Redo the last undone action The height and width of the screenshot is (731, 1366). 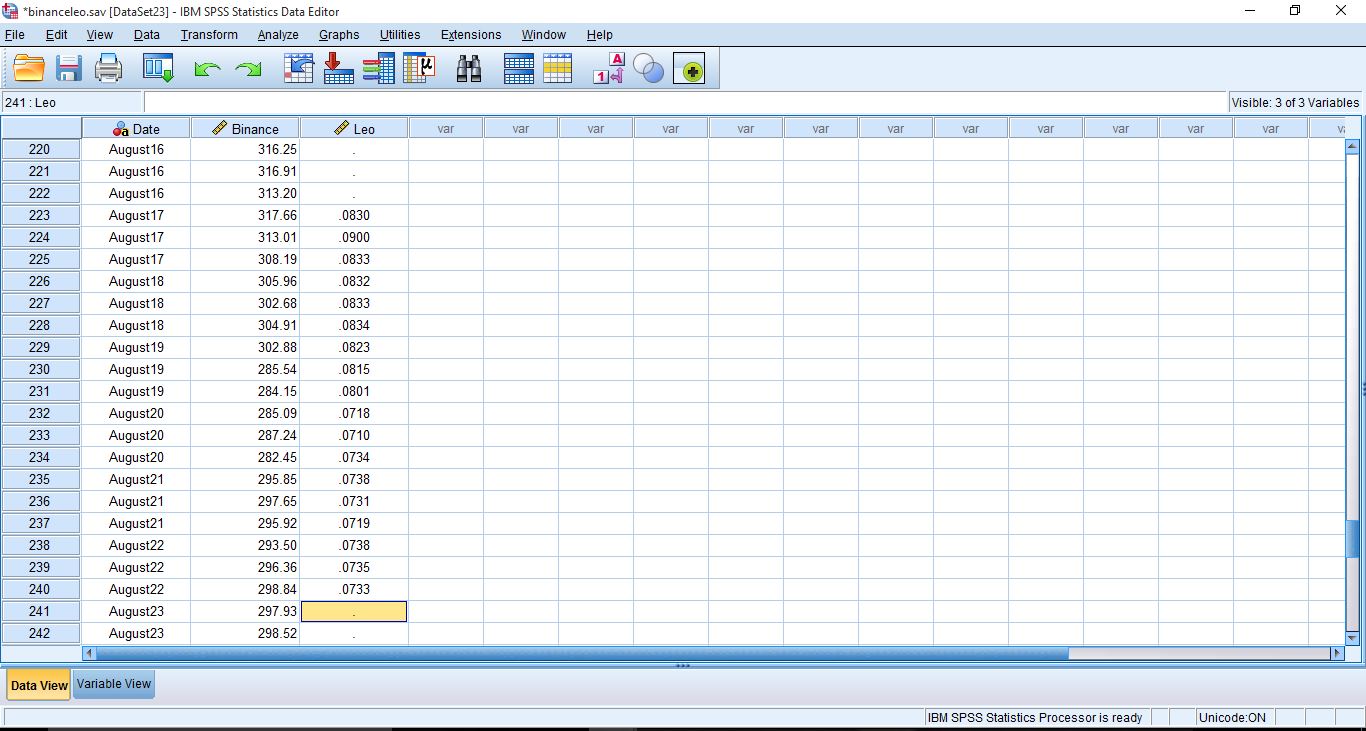pyautogui.click(x=247, y=69)
